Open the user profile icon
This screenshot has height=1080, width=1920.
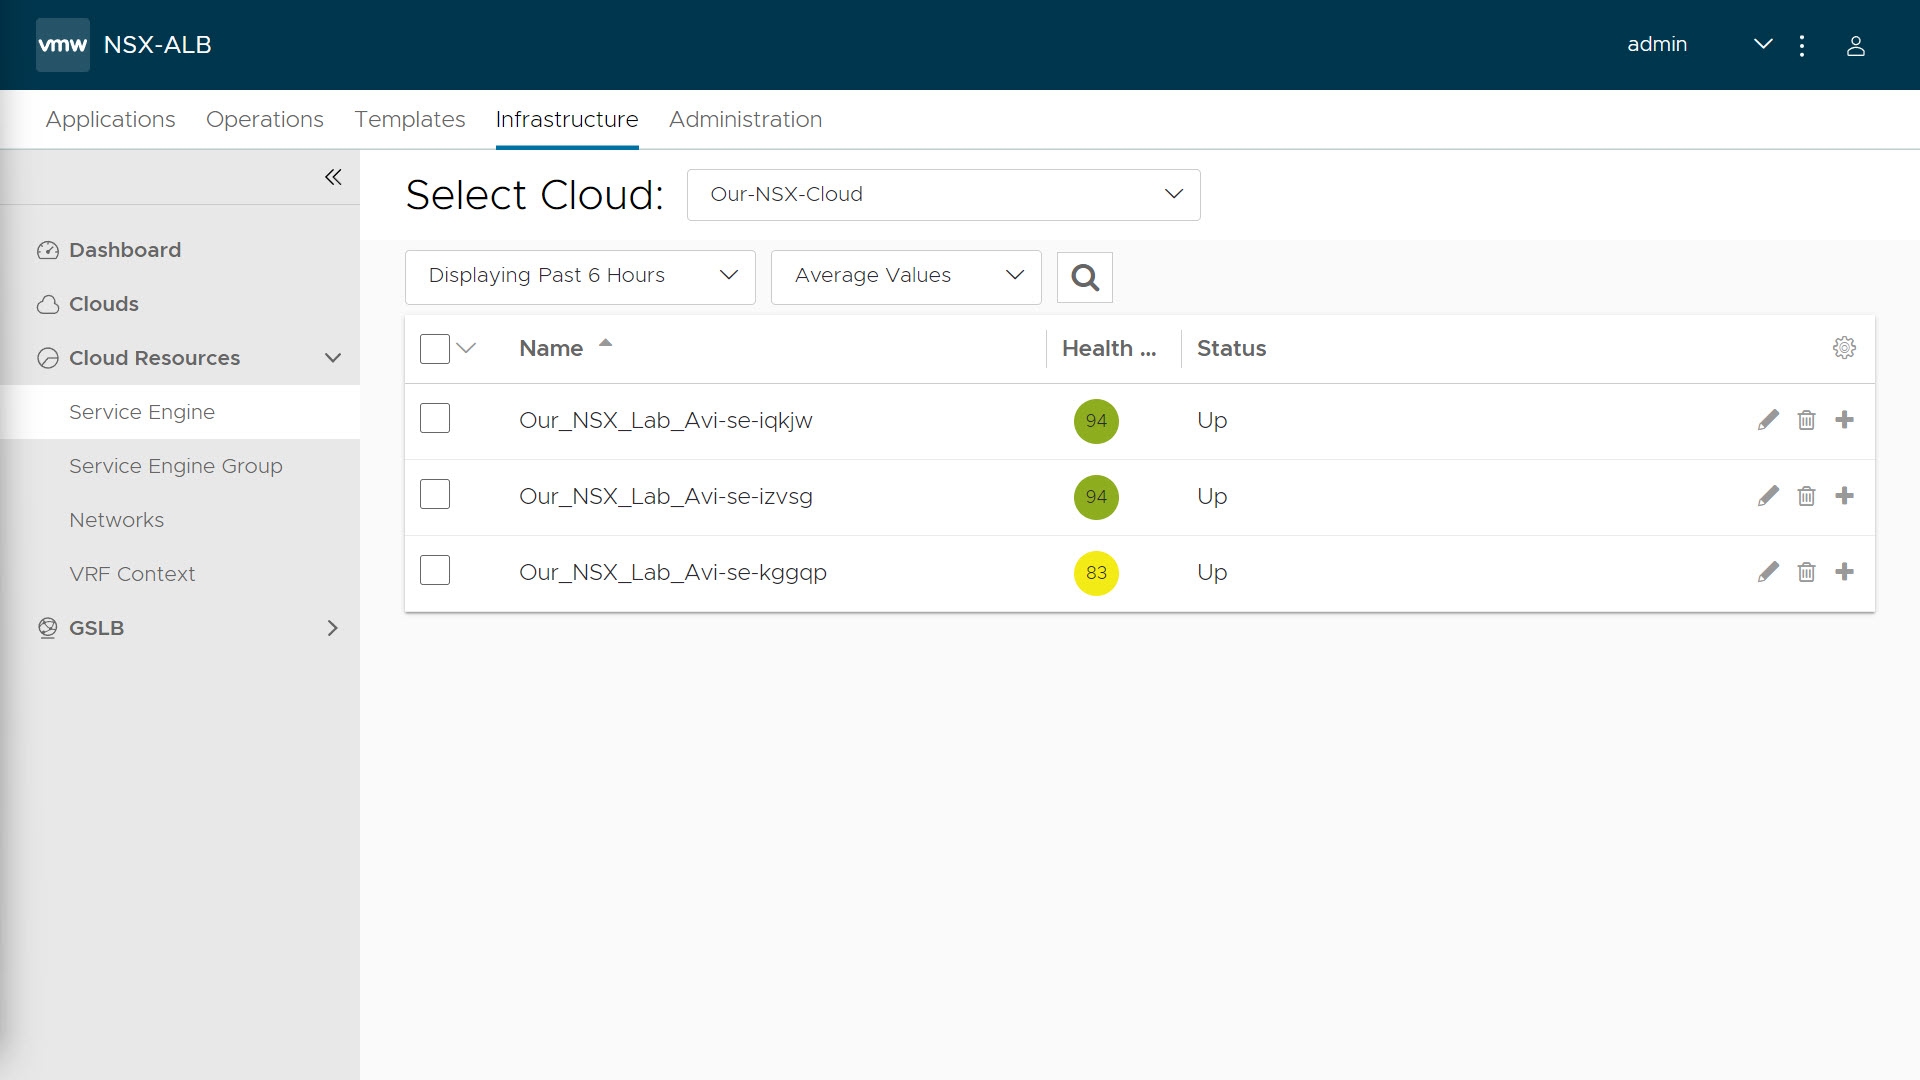pyautogui.click(x=1855, y=46)
